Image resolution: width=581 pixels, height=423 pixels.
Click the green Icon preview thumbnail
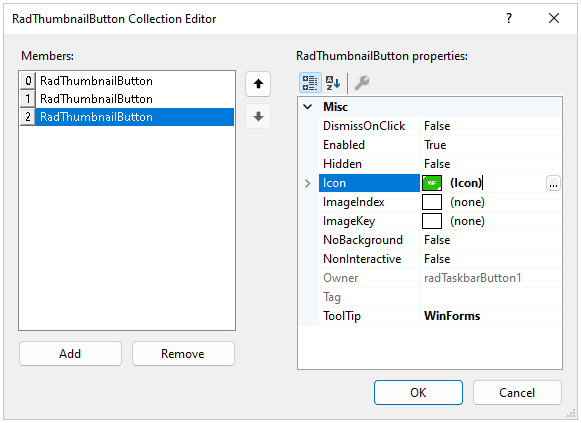click(432, 183)
